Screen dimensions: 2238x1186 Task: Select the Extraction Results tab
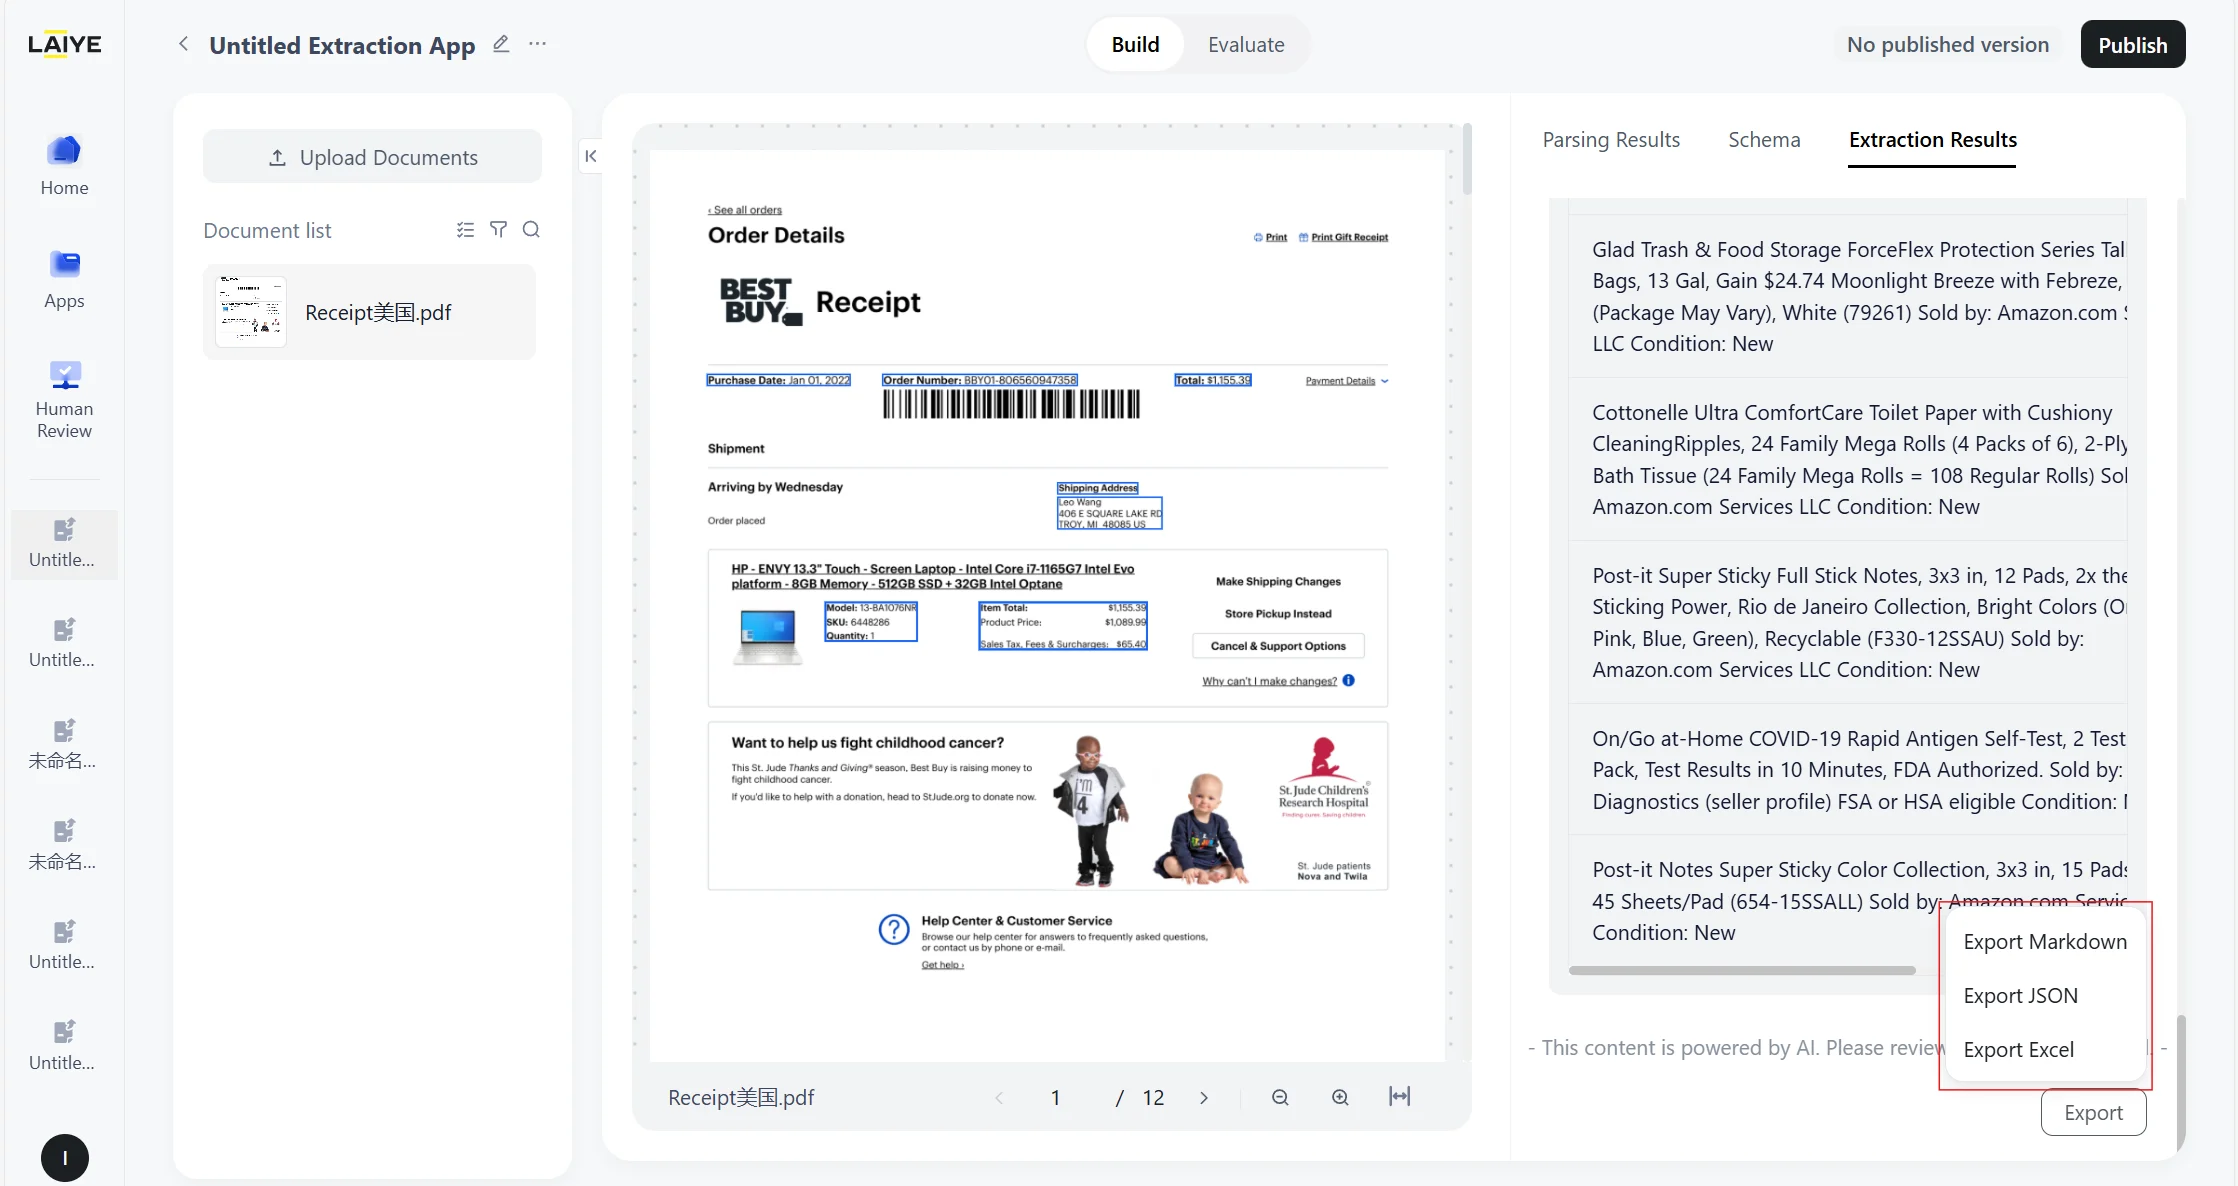(1932, 140)
